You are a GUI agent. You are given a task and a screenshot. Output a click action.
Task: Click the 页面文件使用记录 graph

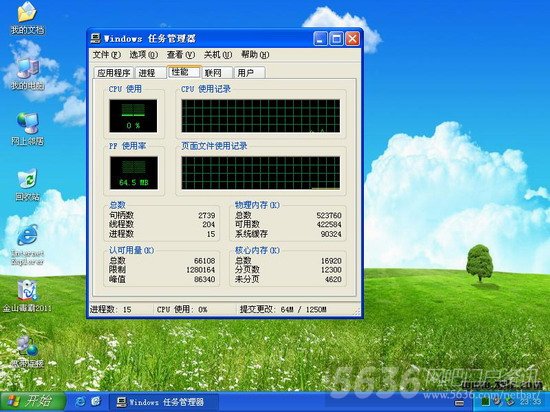click(x=261, y=173)
